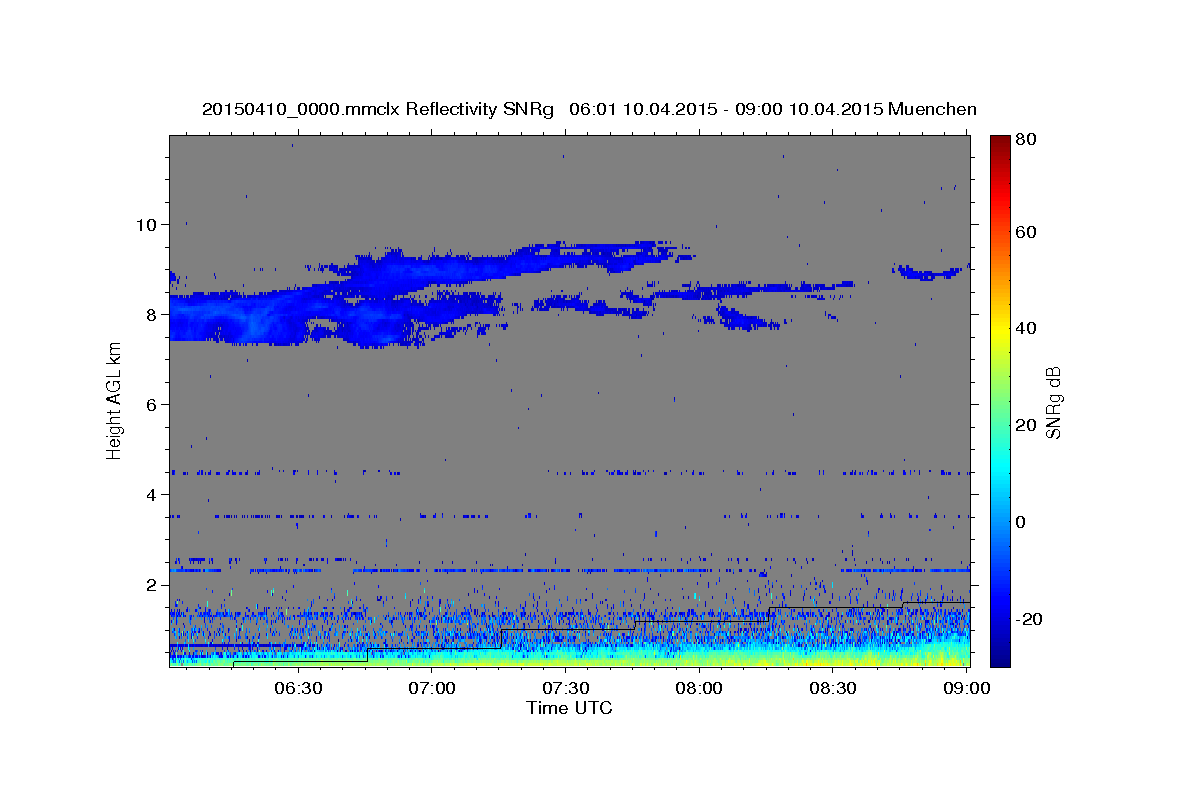Click the colorbar value 80
The width and height of the screenshot is (1200, 800).
pos(1025,139)
